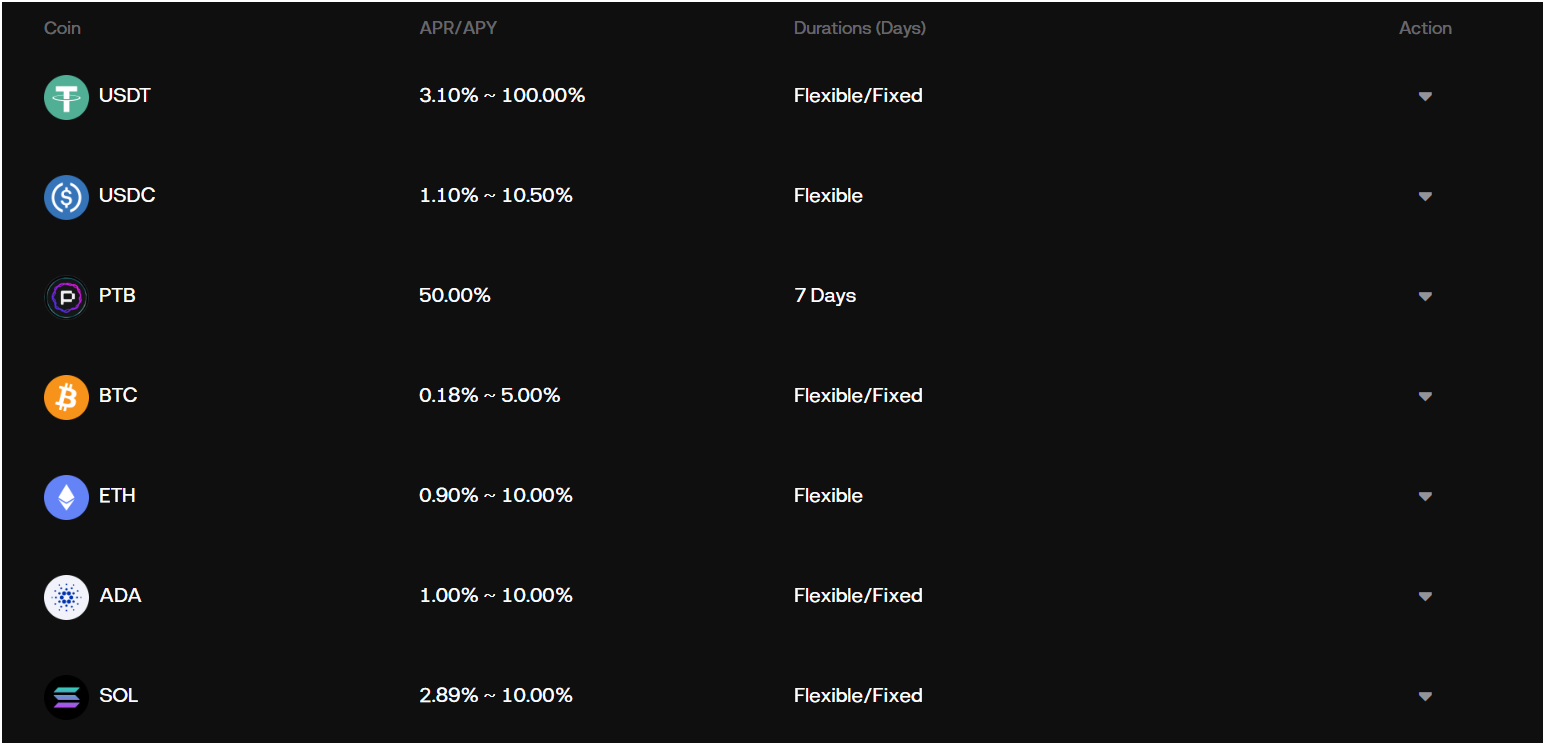Open the ETH row dropdown arrow
Viewport: 1545px width, 745px height.
(x=1425, y=497)
